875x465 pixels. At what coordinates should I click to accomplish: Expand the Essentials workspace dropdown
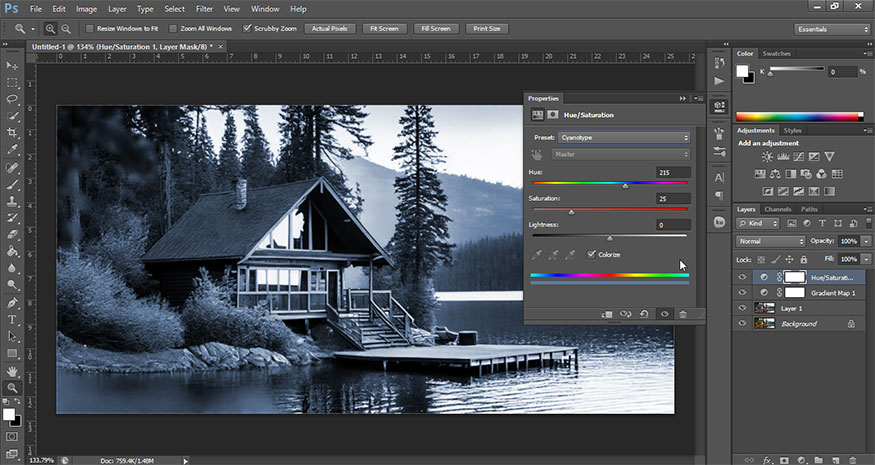click(x=833, y=29)
